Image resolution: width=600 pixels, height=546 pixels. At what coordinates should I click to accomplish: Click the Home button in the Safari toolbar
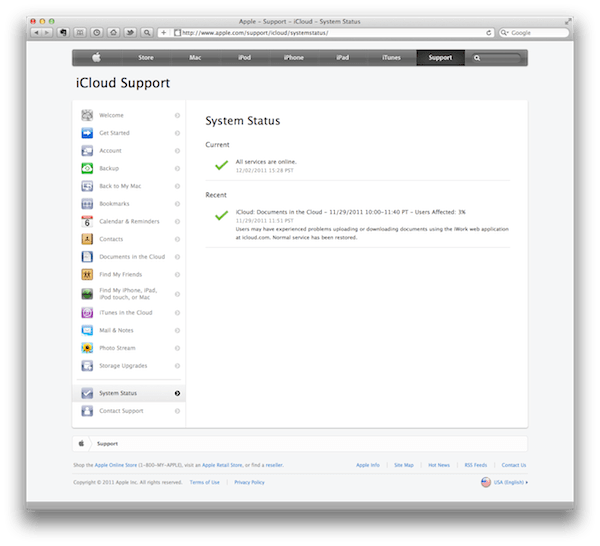[x=114, y=33]
